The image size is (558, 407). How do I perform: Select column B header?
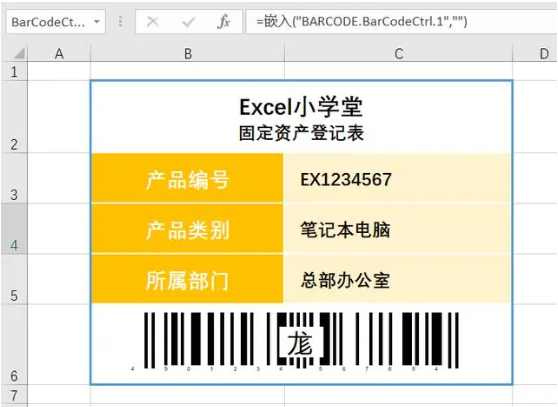coord(188,54)
